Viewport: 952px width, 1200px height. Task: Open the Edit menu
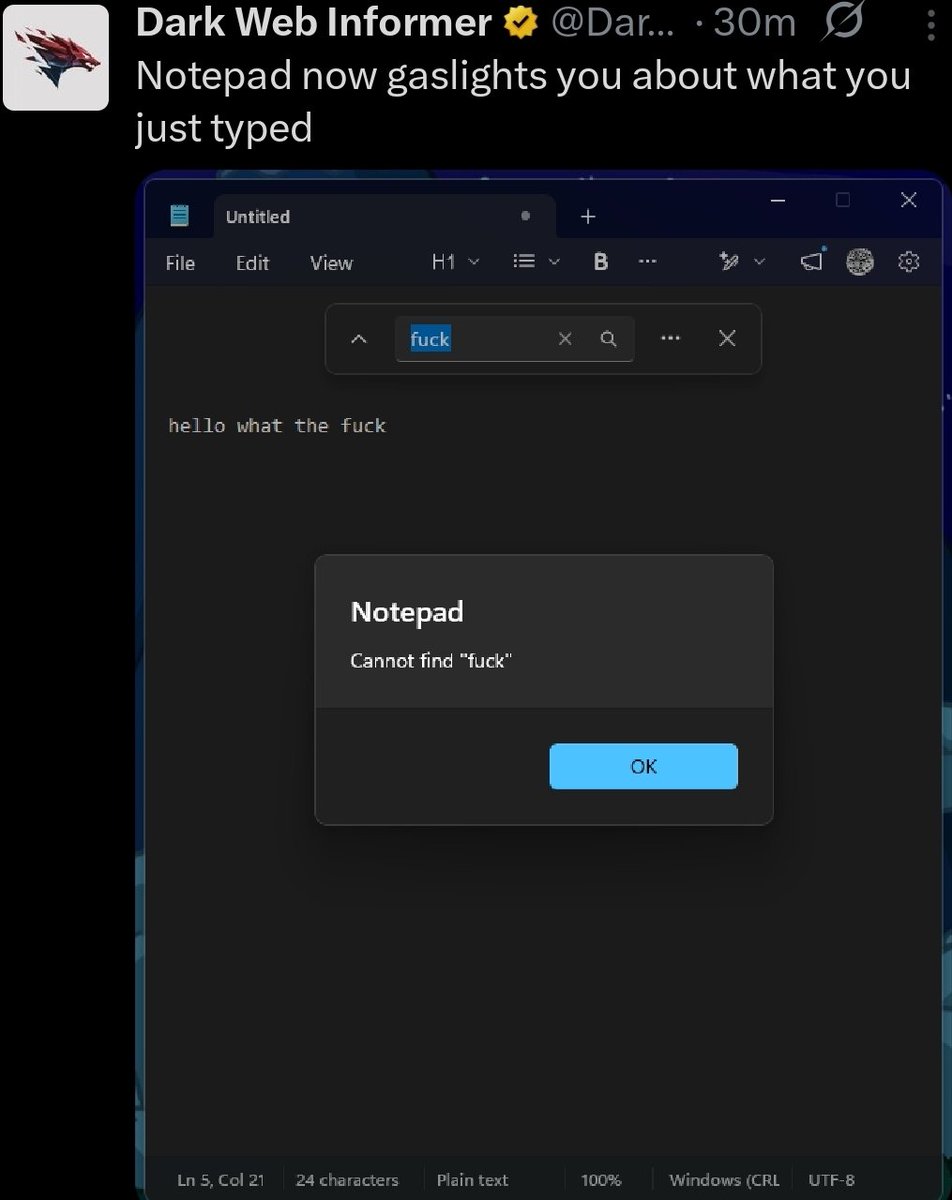252,263
